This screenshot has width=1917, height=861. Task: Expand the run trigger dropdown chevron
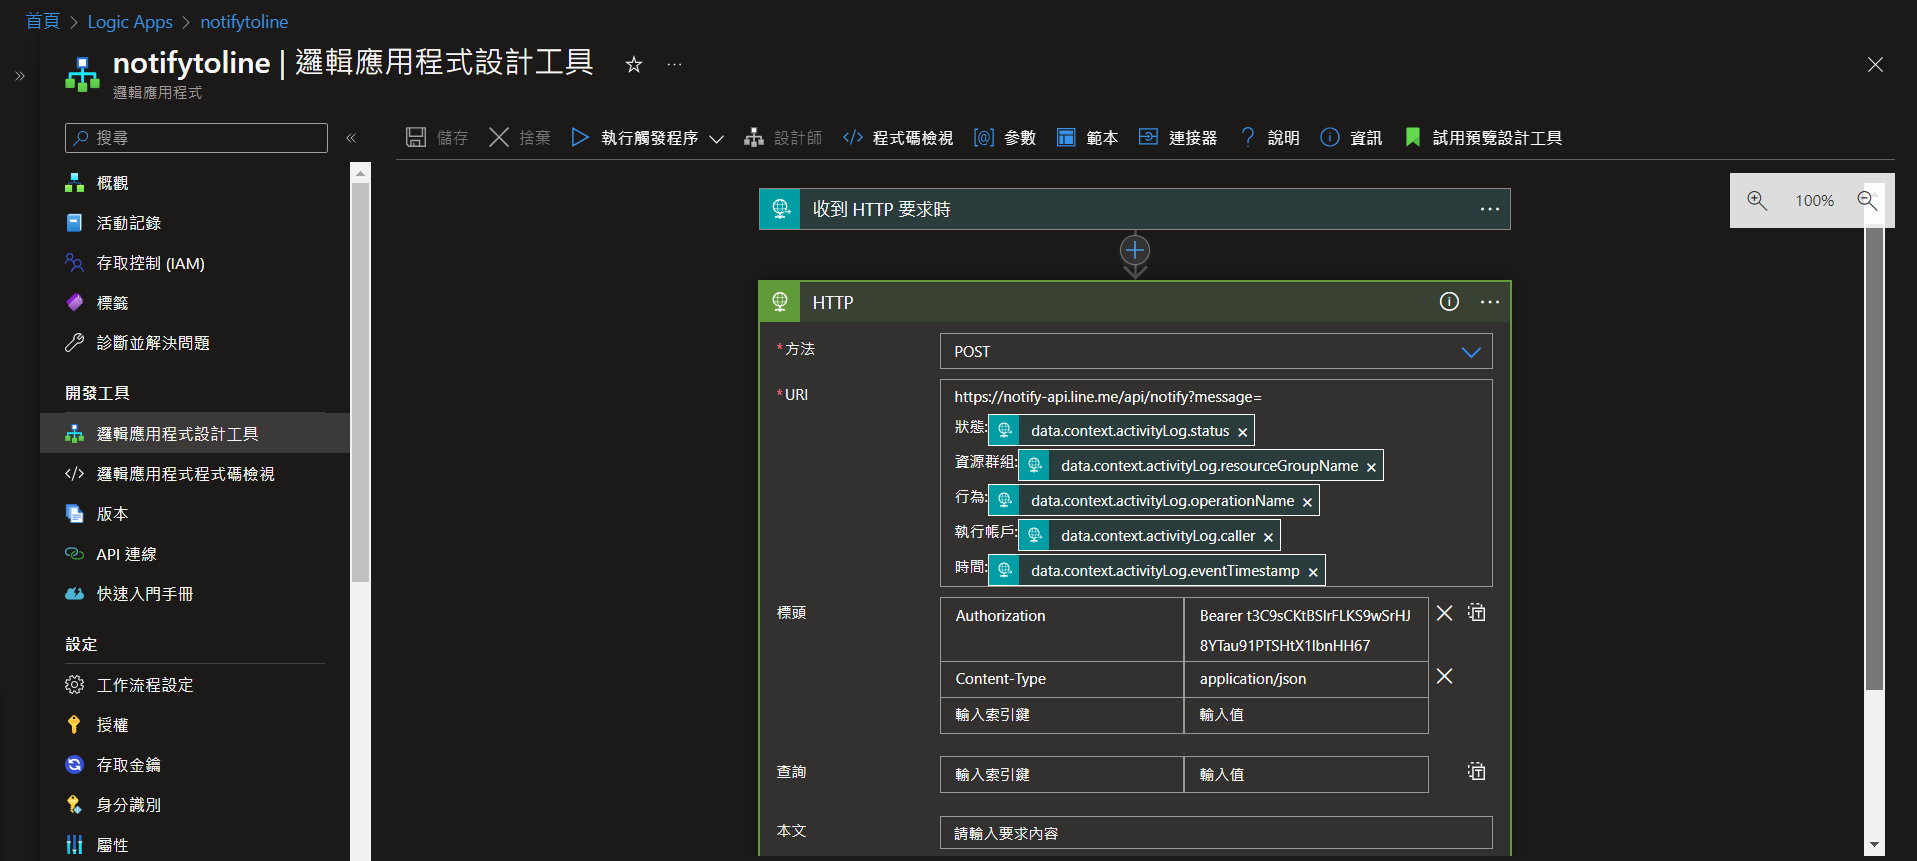[x=716, y=139]
